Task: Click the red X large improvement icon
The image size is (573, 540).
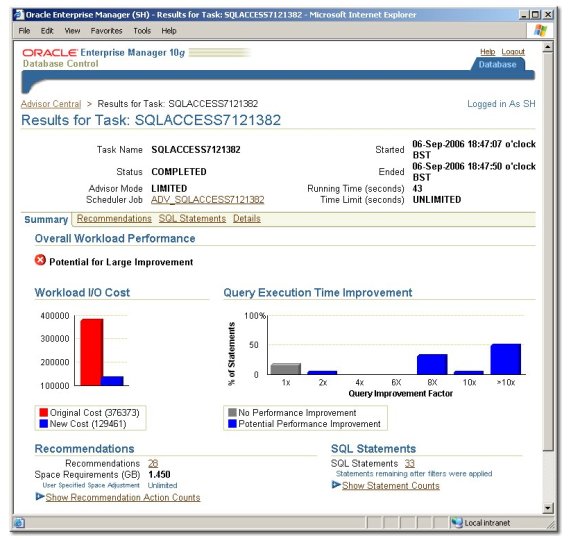Action: click(40, 260)
